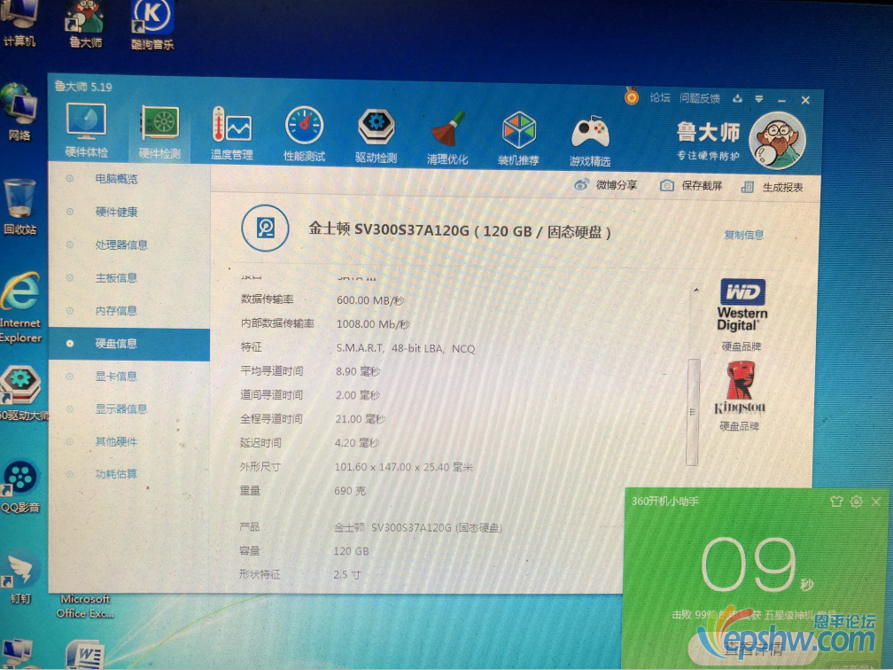This screenshot has height=670, width=893.
Task: Select 硬盘信息 in sidebar
Action: pos(130,344)
